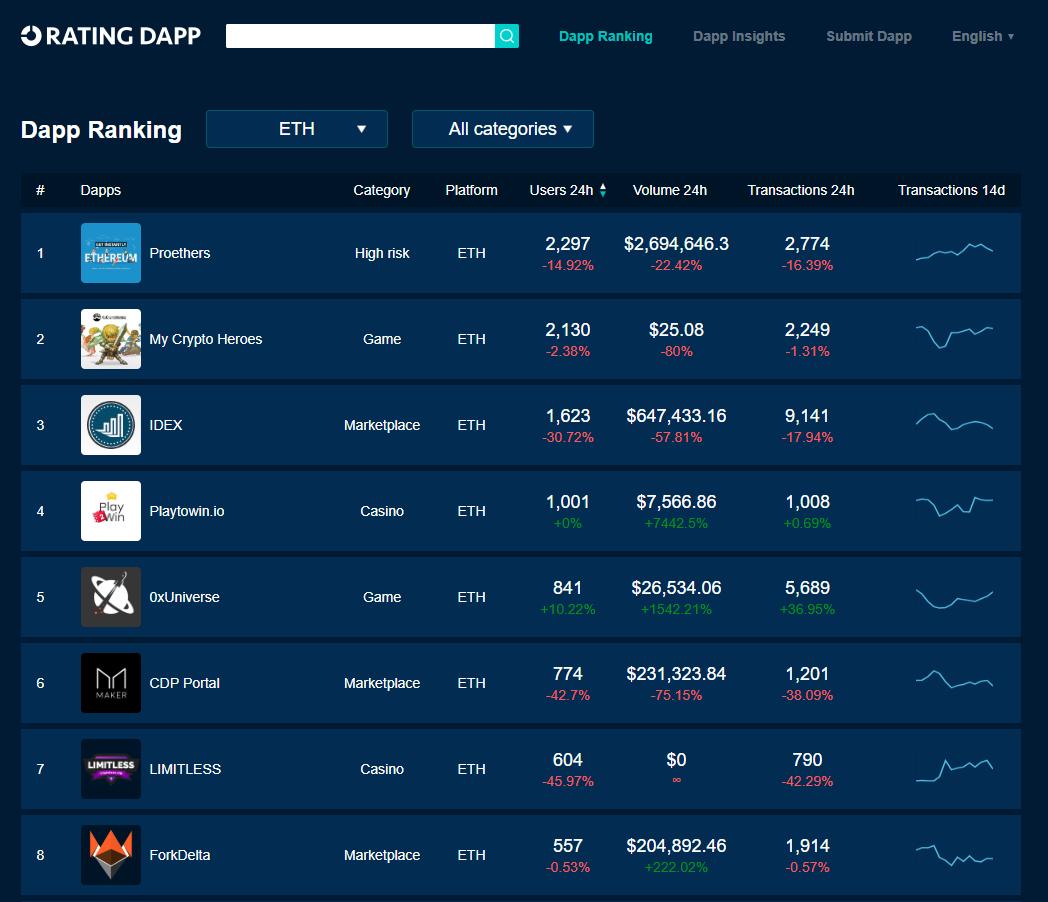Image resolution: width=1048 pixels, height=902 pixels.
Task: Open the 0xUniverse name link
Action: (184, 597)
